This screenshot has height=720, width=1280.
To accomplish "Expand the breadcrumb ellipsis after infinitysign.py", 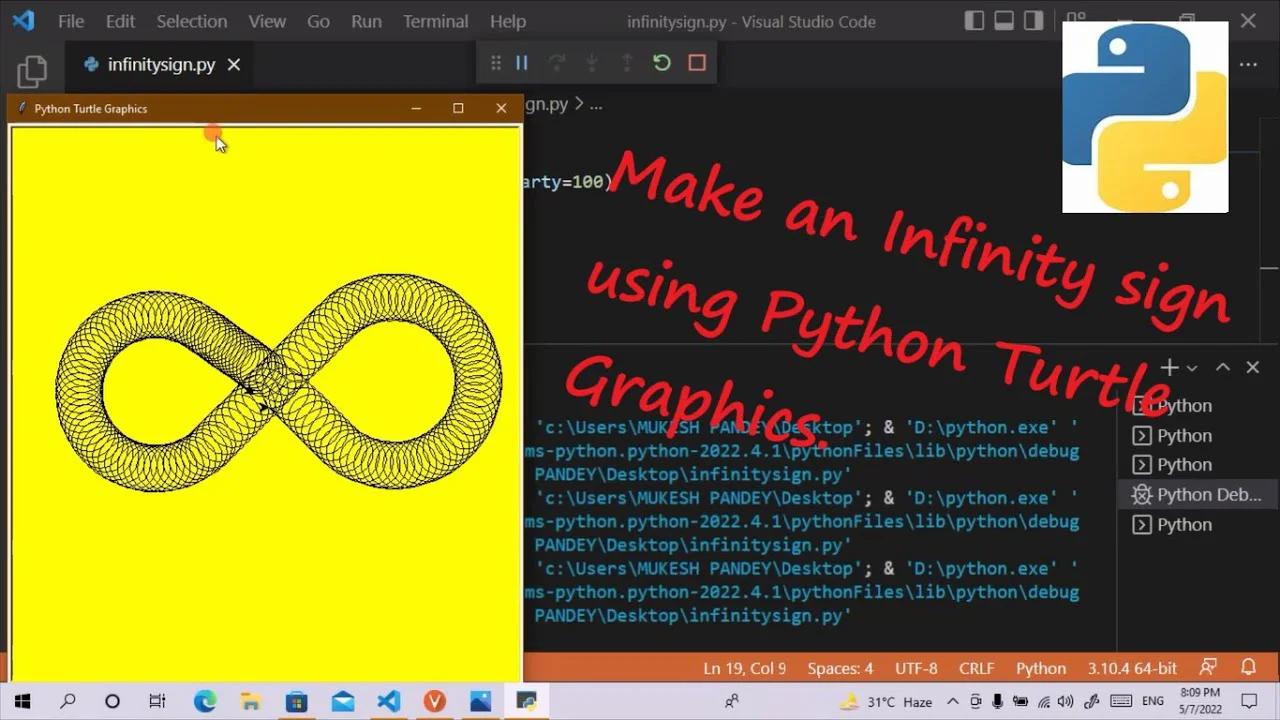I will coord(597,104).
